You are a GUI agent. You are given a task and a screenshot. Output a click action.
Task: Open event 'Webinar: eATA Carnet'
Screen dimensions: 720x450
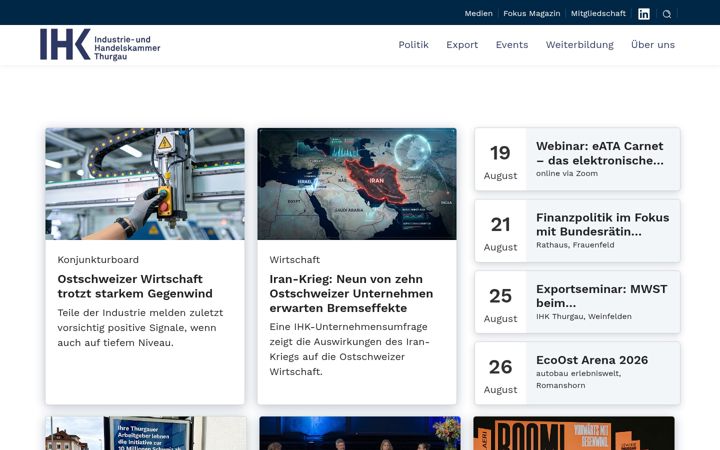point(600,153)
